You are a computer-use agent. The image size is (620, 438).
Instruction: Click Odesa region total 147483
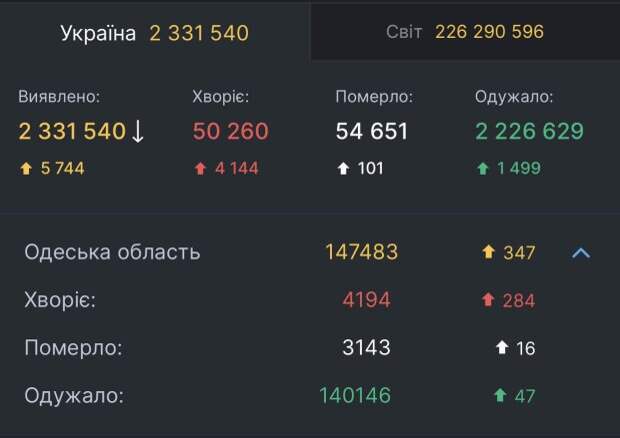click(x=361, y=252)
